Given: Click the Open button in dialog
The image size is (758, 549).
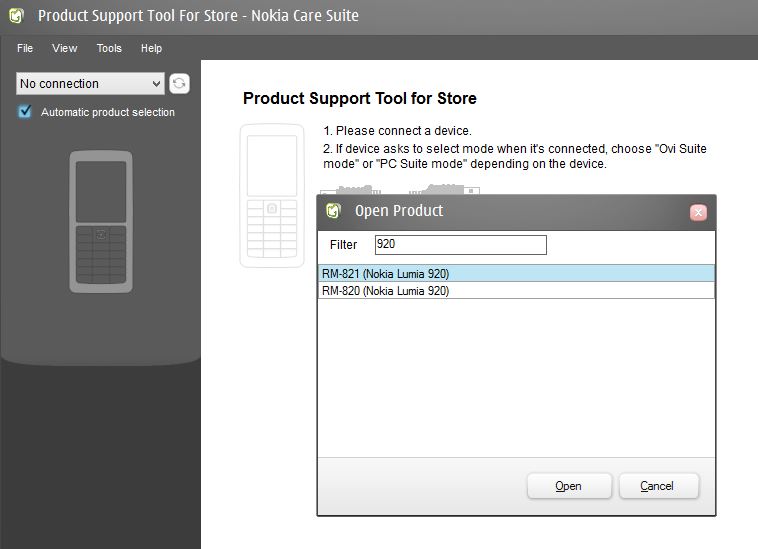Looking at the screenshot, I should [x=569, y=486].
